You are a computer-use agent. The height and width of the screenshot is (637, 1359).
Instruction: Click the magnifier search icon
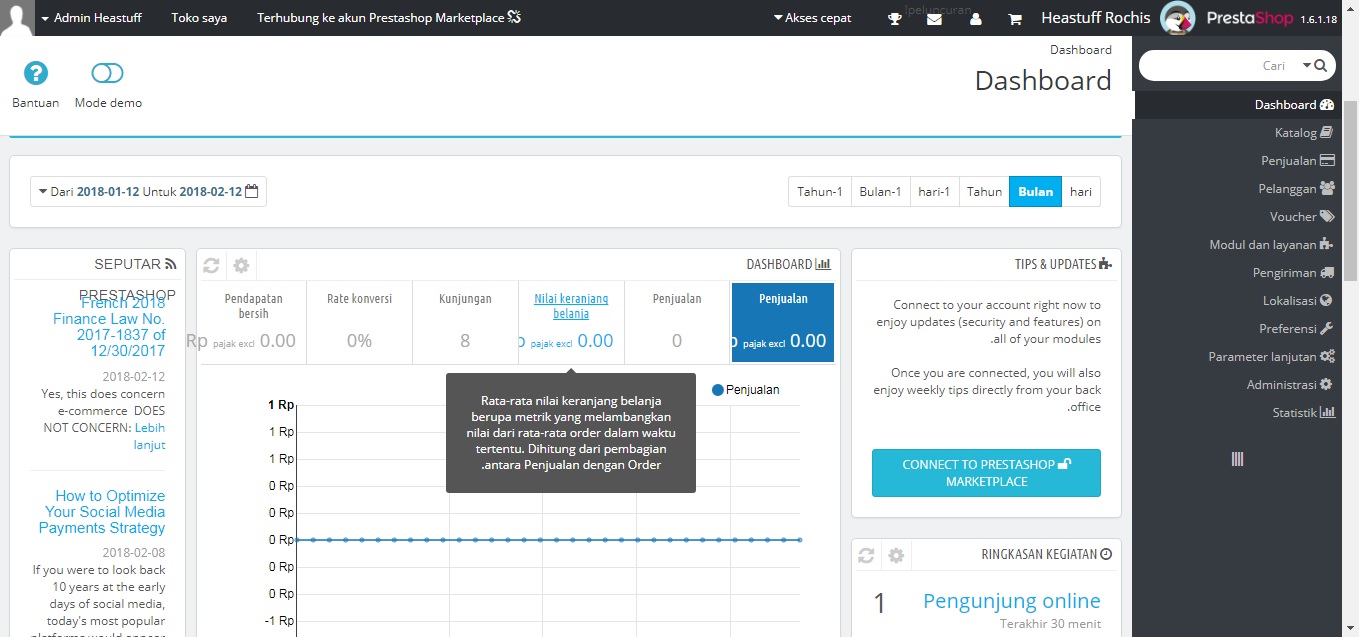tap(1321, 66)
